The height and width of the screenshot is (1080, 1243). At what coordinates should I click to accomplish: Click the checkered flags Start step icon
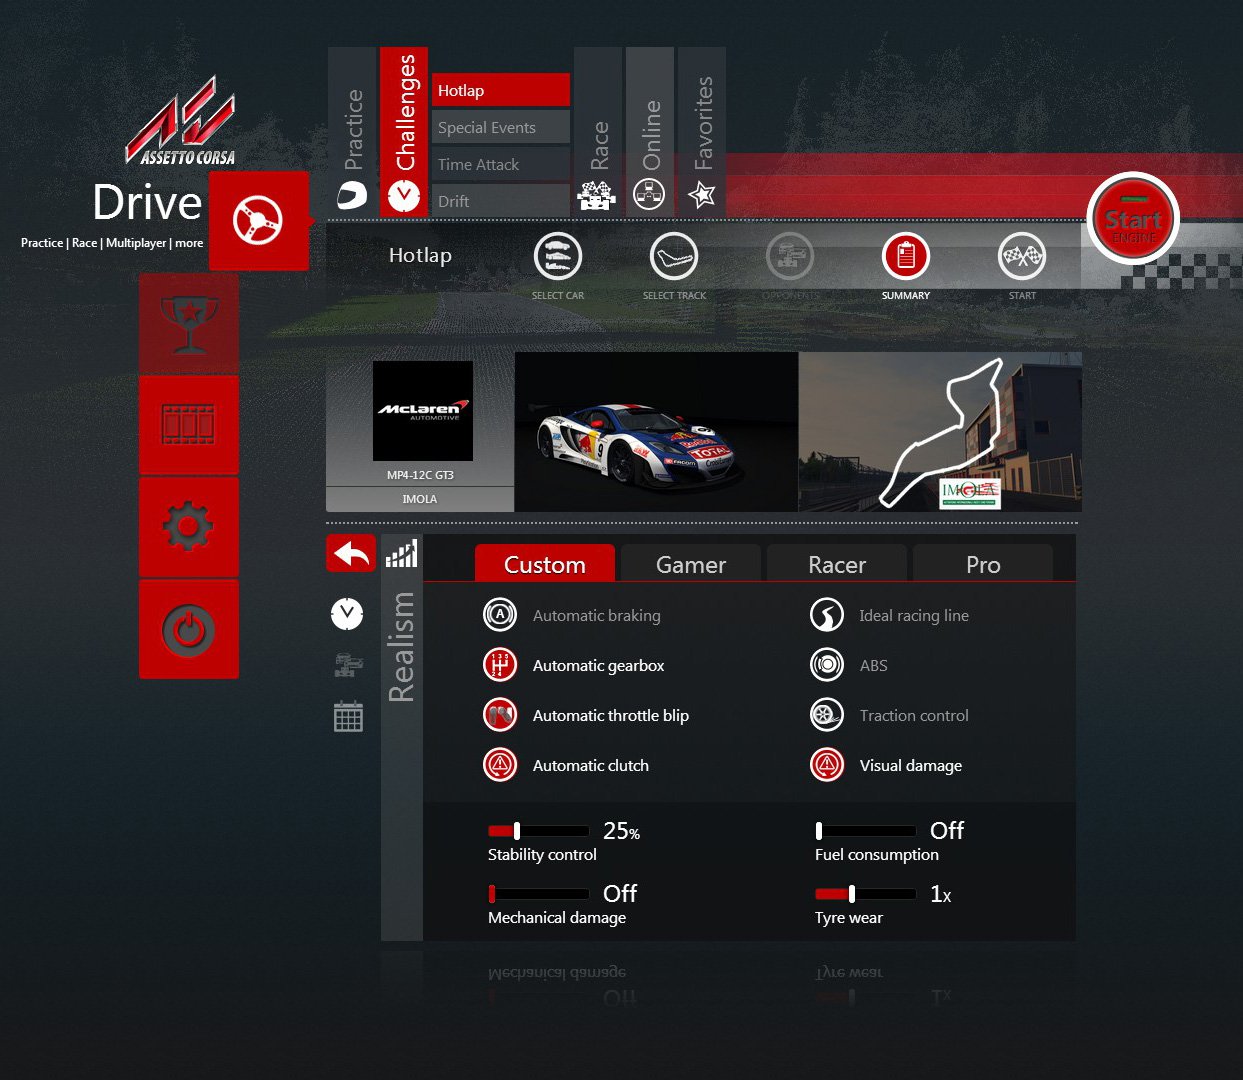pos(1022,257)
